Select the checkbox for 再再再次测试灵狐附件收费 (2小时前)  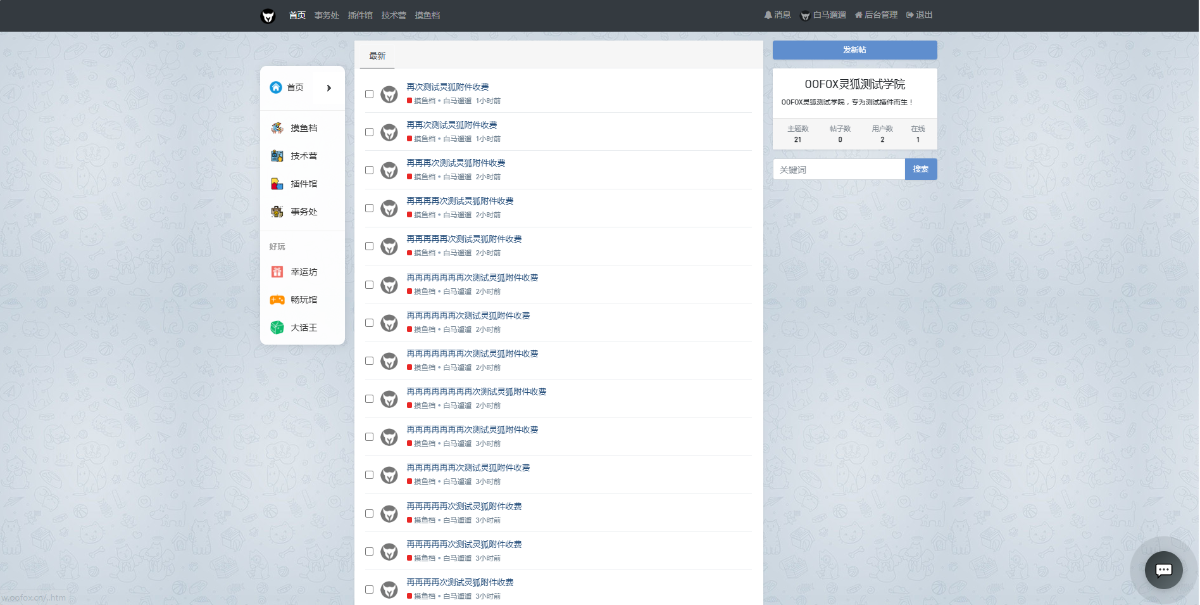click(369, 170)
